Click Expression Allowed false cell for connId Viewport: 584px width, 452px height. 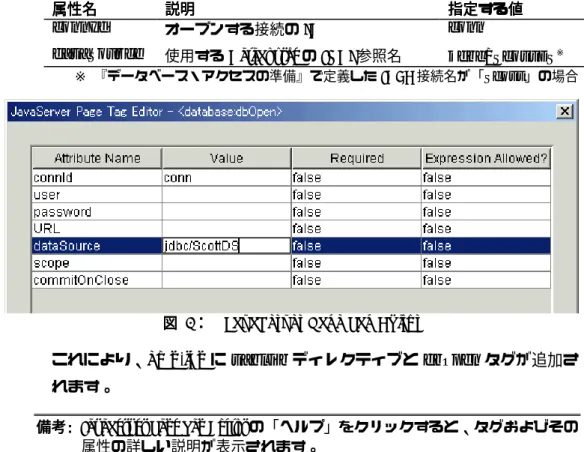pyautogui.click(x=486, y=178)
